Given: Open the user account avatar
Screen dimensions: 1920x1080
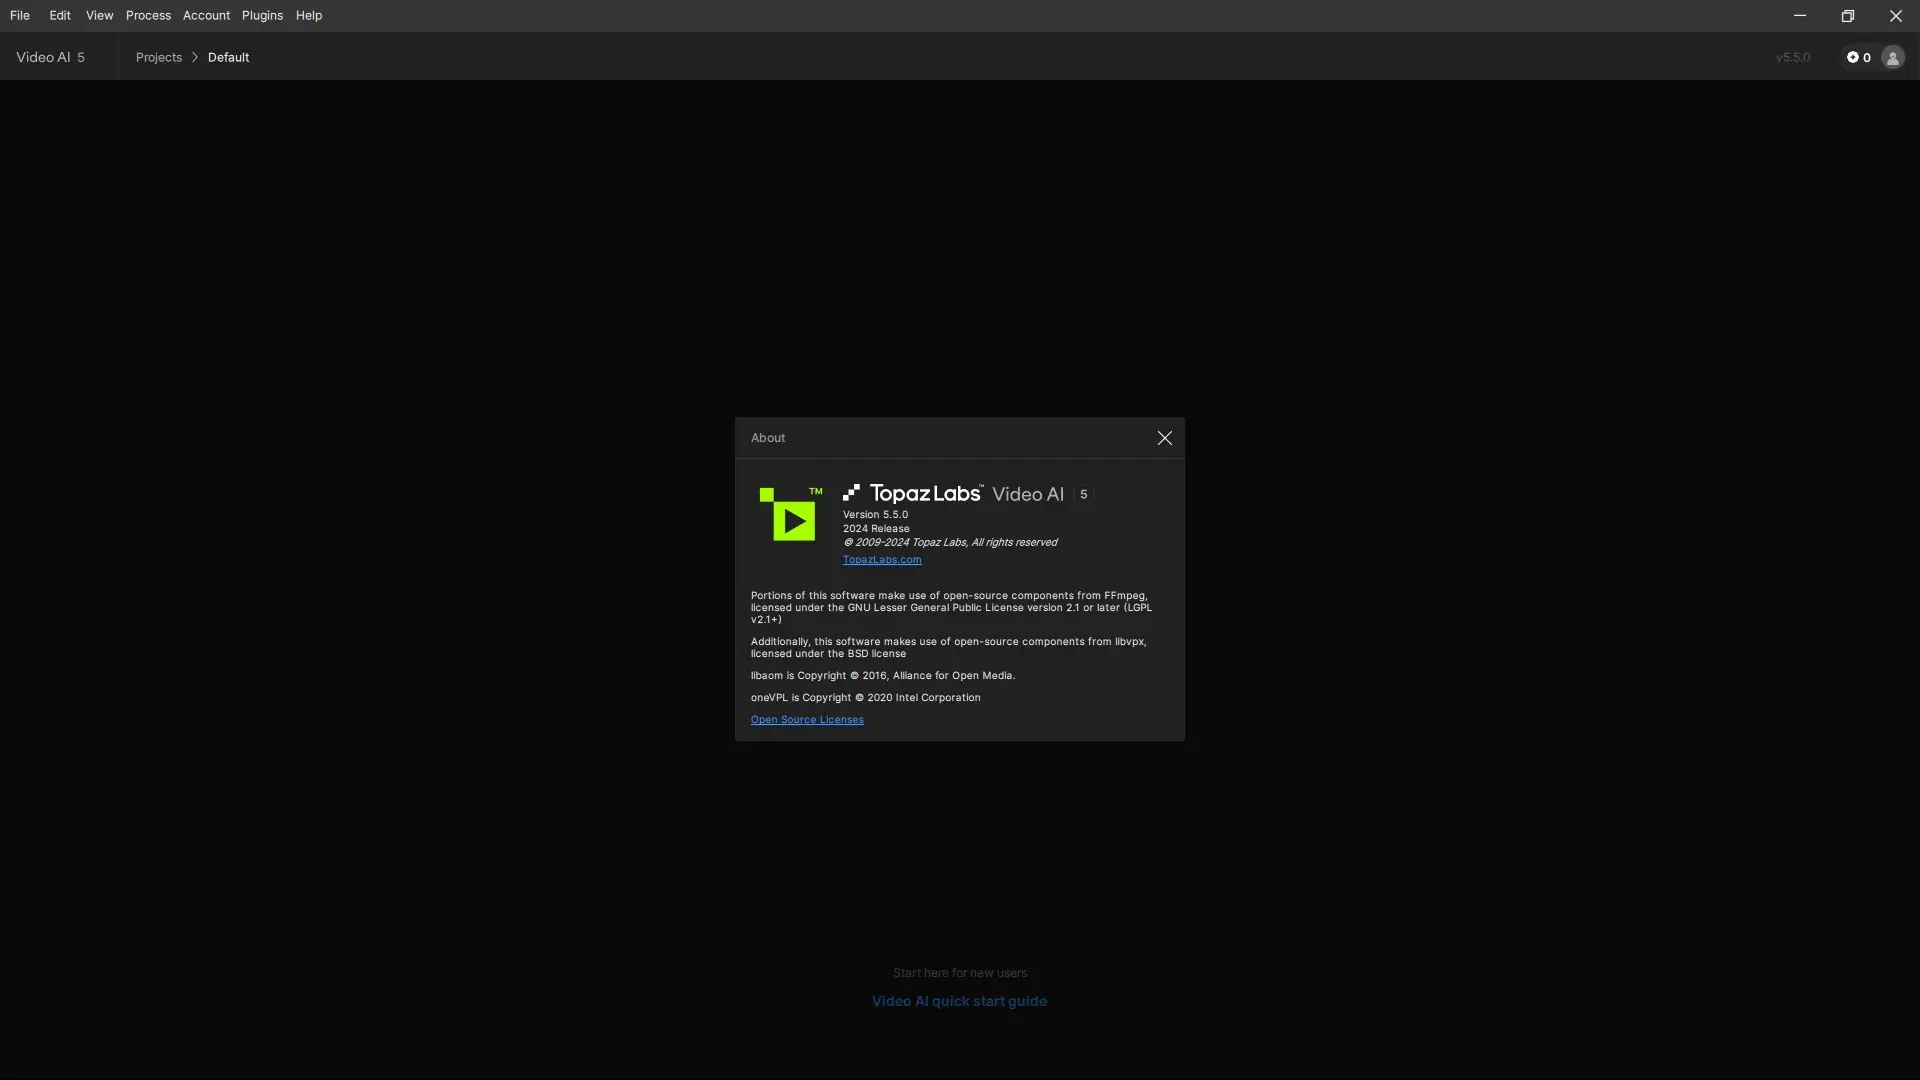Looking at the screenshot, I should tap(1892, 57).
